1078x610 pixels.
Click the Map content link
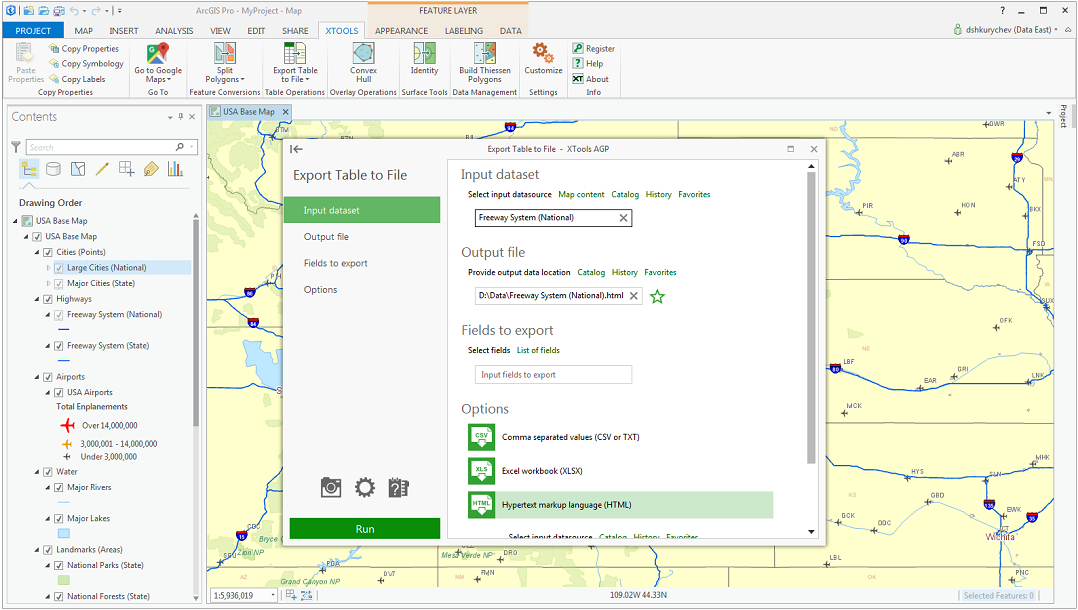coord(581,195)
